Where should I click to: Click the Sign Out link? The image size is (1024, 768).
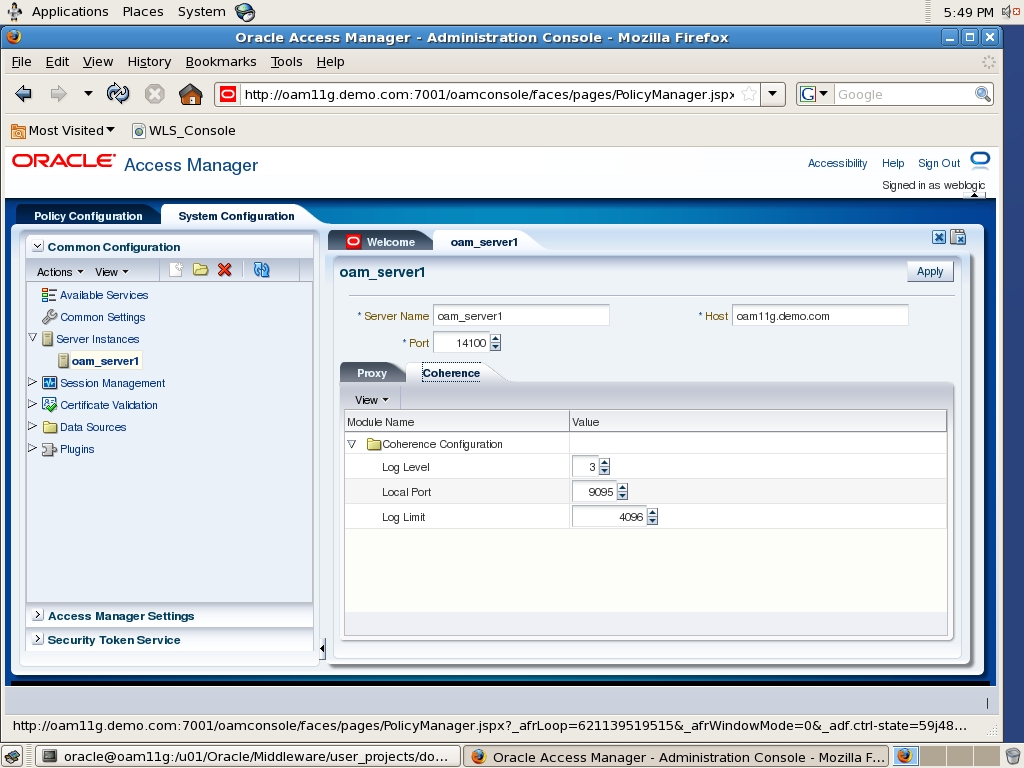point(938,163)
